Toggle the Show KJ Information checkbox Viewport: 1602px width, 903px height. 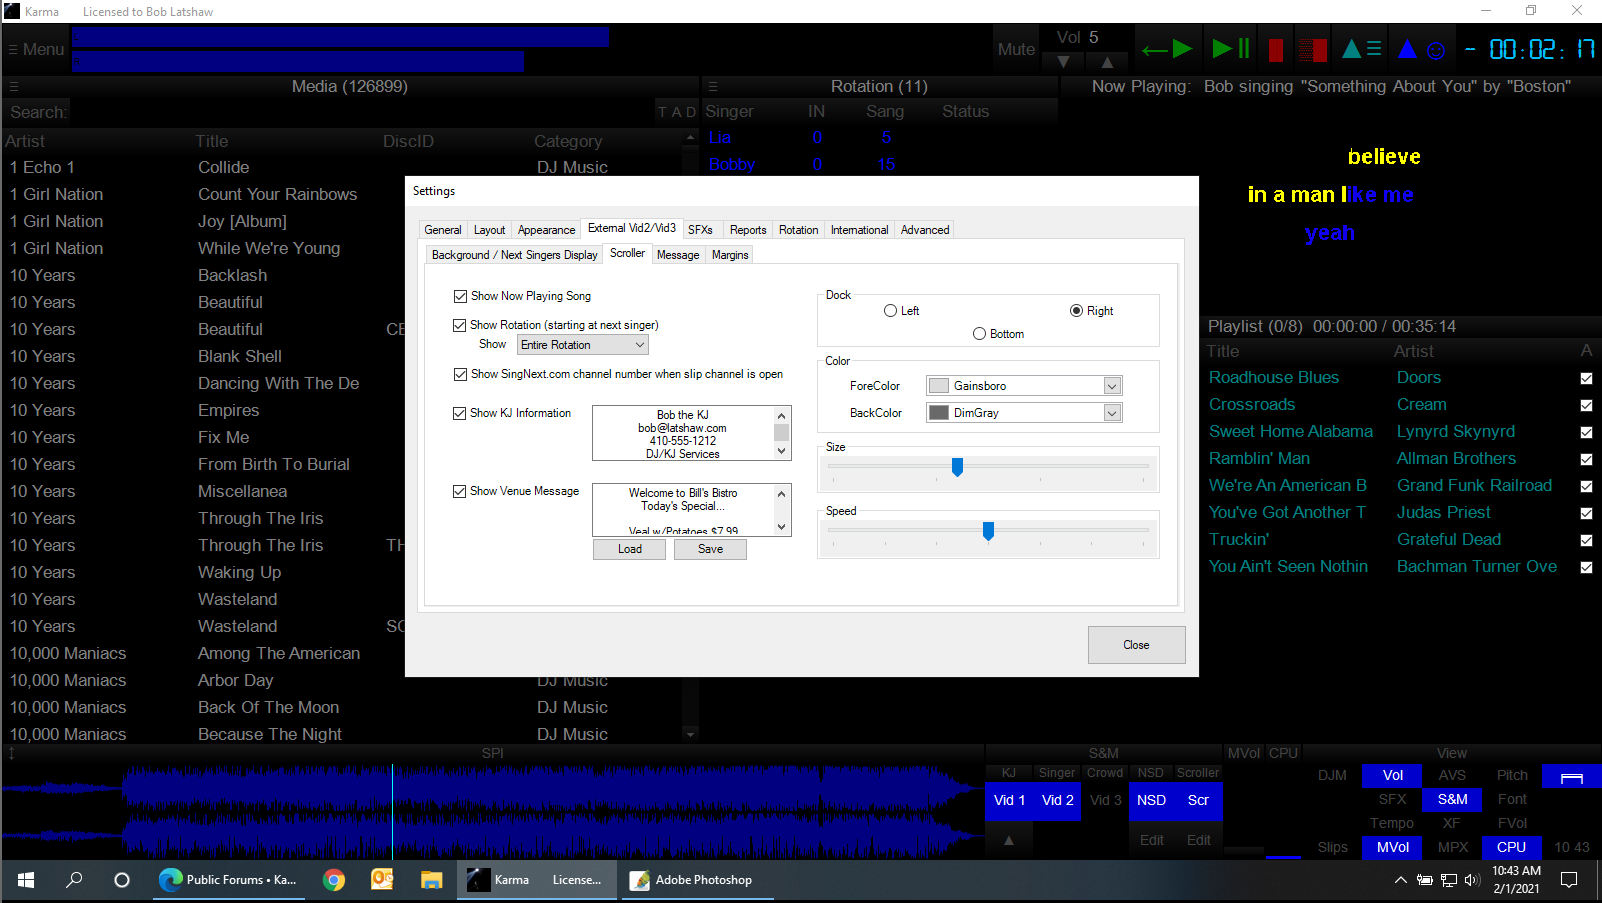coord(460,413)
